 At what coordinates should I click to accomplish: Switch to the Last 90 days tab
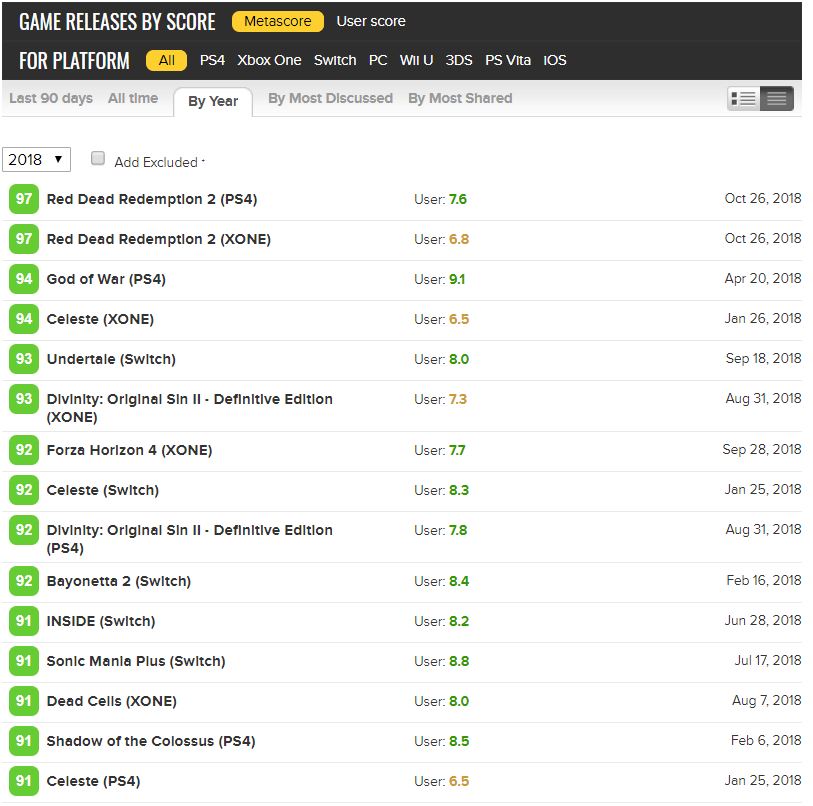(51, 98)
